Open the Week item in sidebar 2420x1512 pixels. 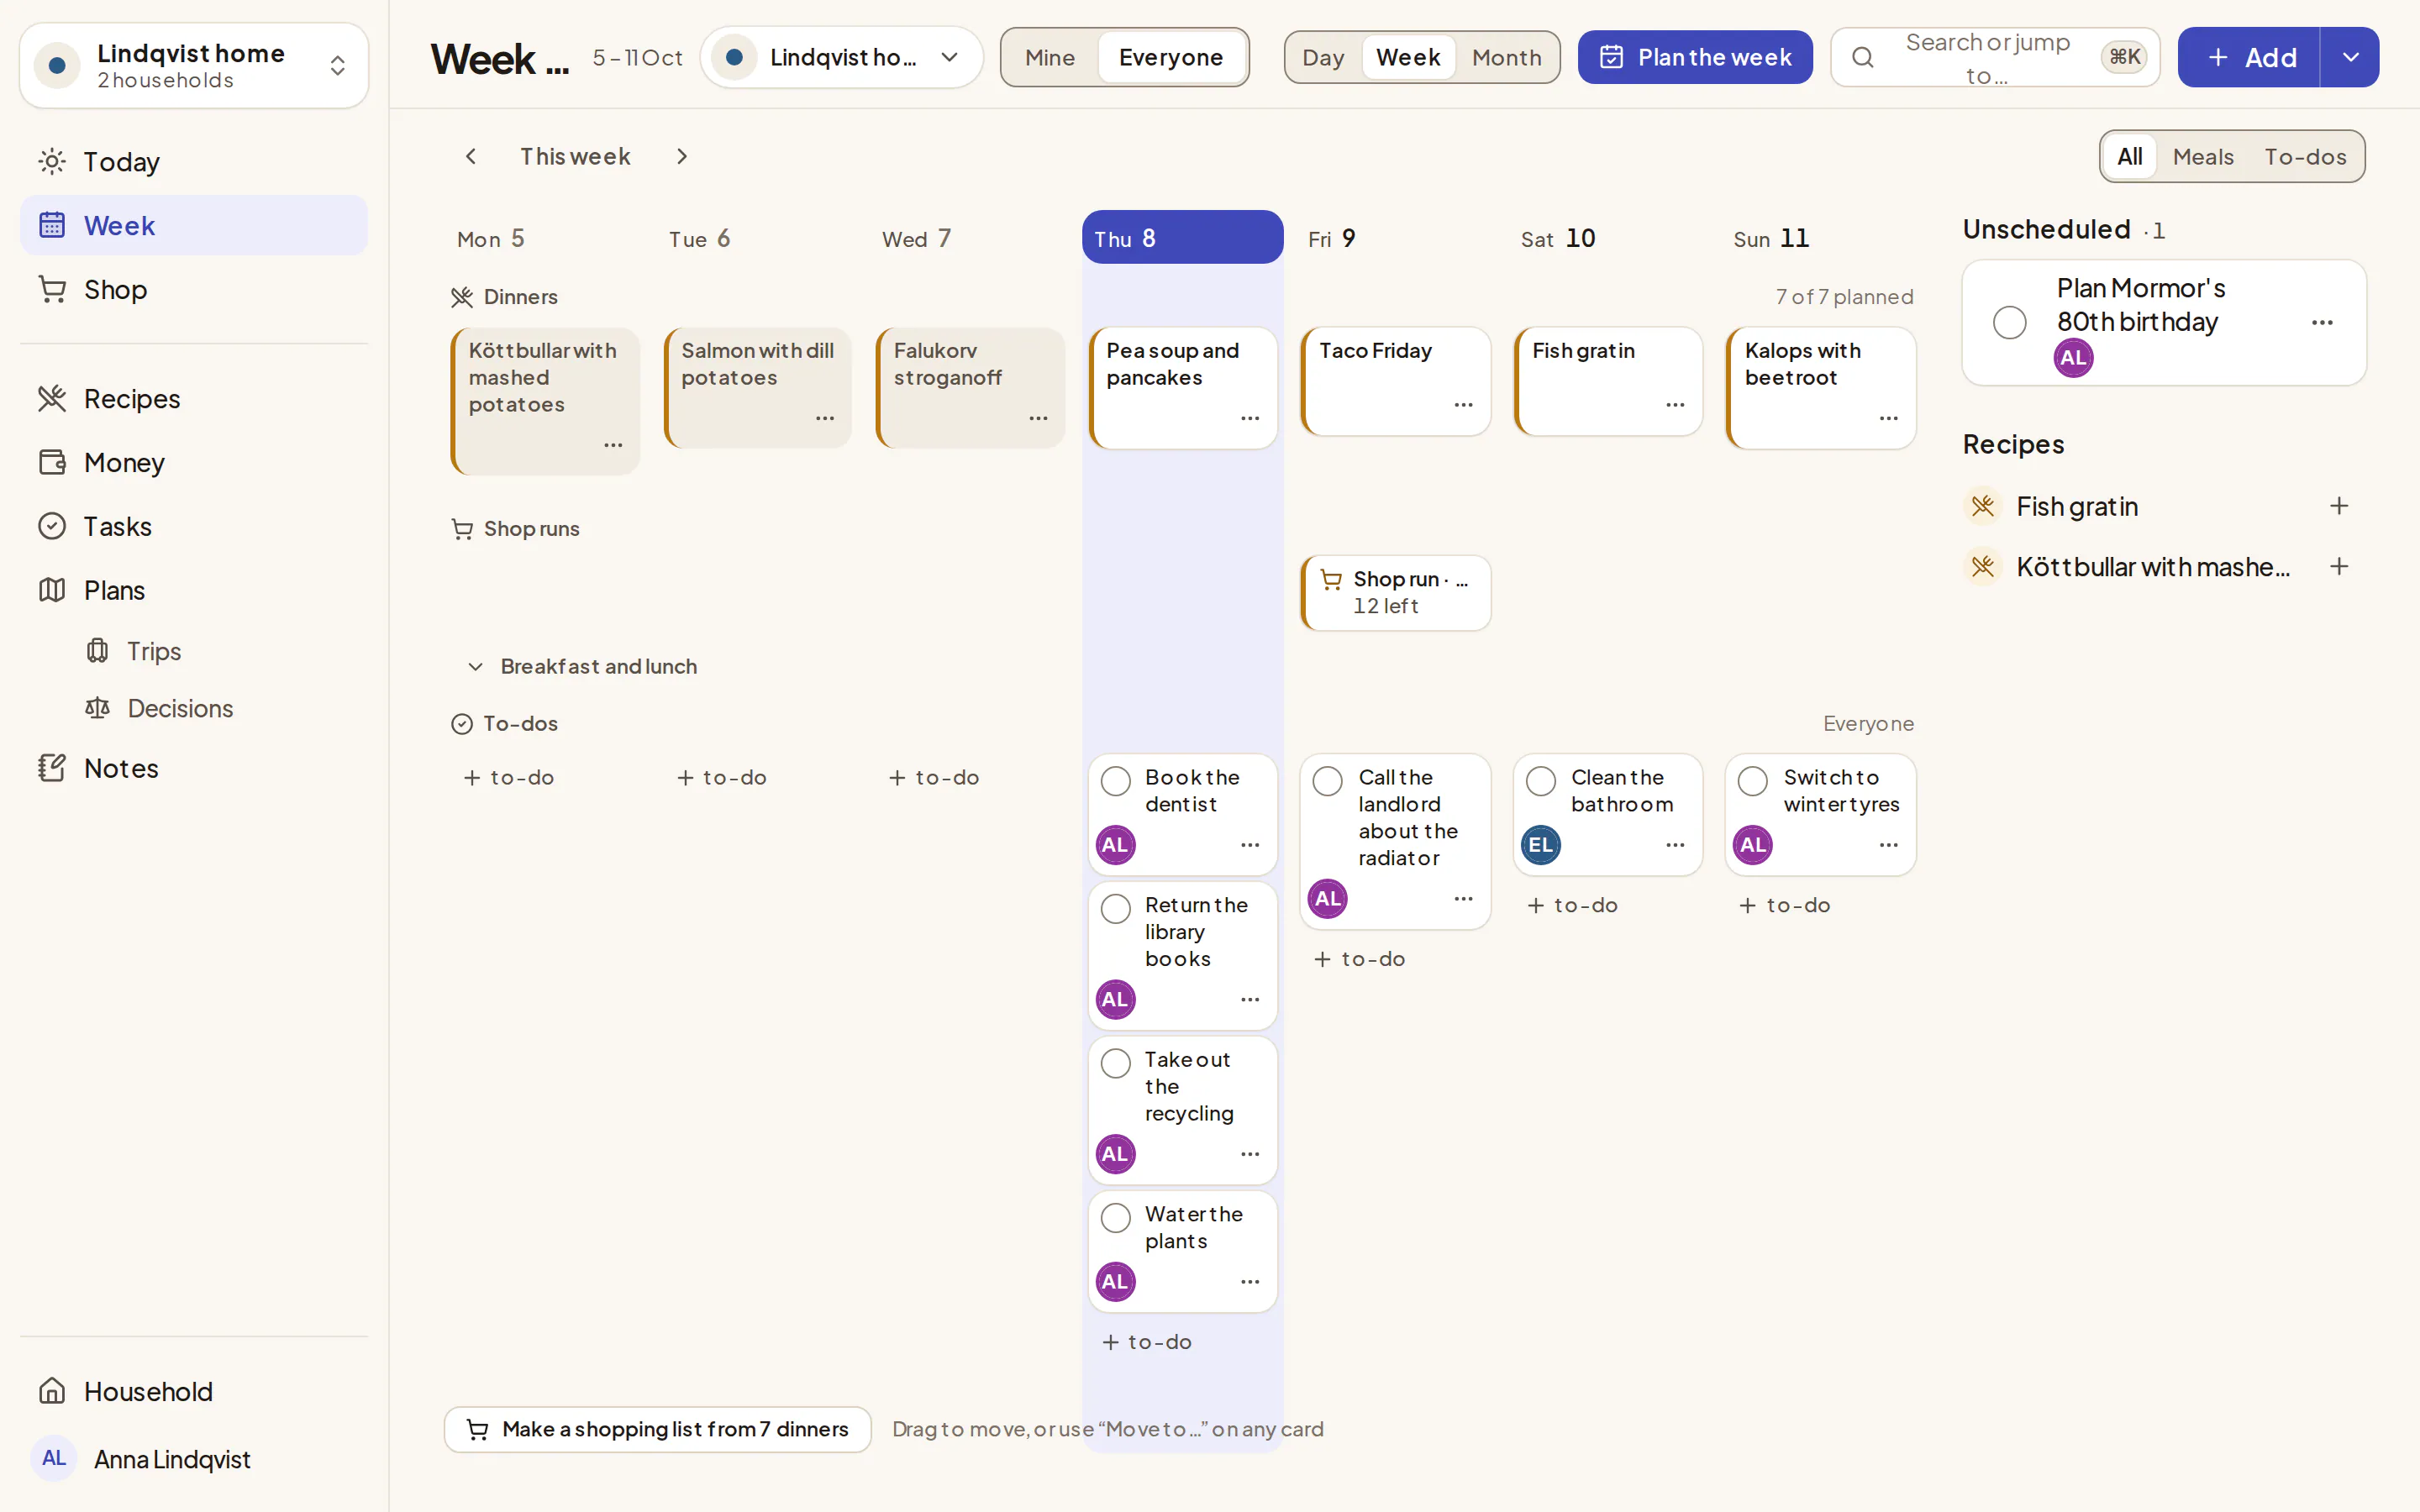[x=194, y=225]
